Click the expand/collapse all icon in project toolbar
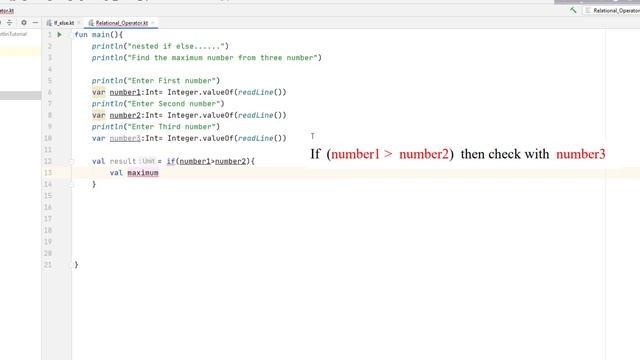Image resolution: width=640 pixels, height=360 pixels. point(10,23)
